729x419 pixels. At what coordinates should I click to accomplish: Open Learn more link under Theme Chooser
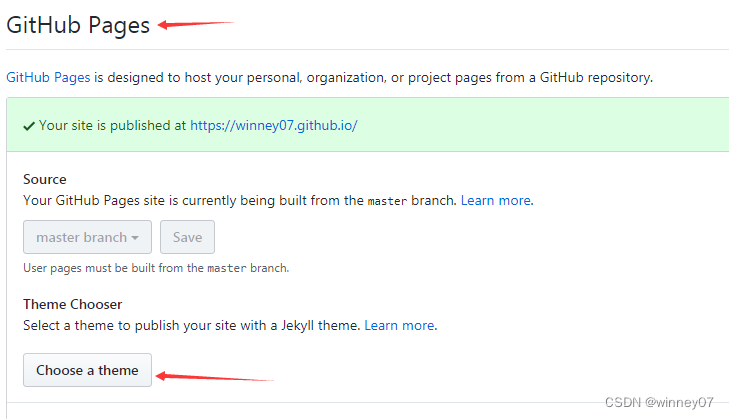[x=399, y=325]
